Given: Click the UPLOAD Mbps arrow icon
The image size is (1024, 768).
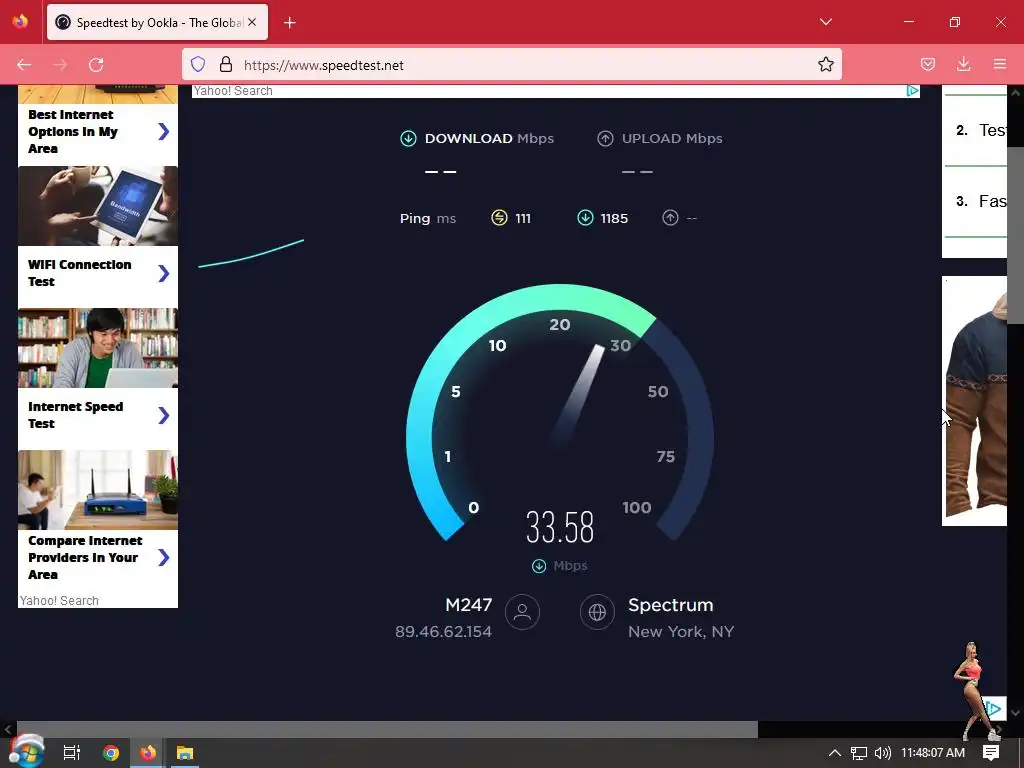Looking at the screenshot, I should click(605, 138).
